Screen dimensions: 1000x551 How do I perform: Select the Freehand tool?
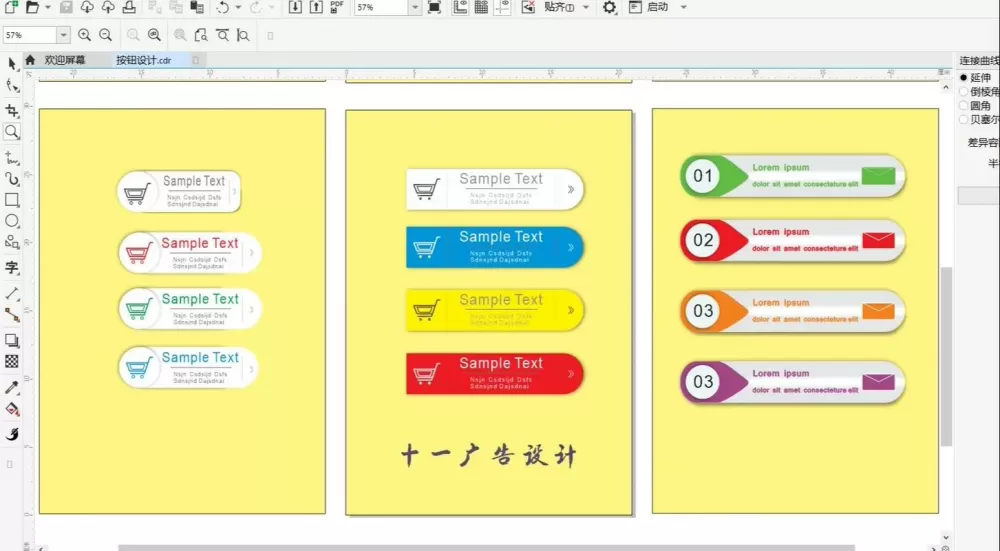coord(12,157)
